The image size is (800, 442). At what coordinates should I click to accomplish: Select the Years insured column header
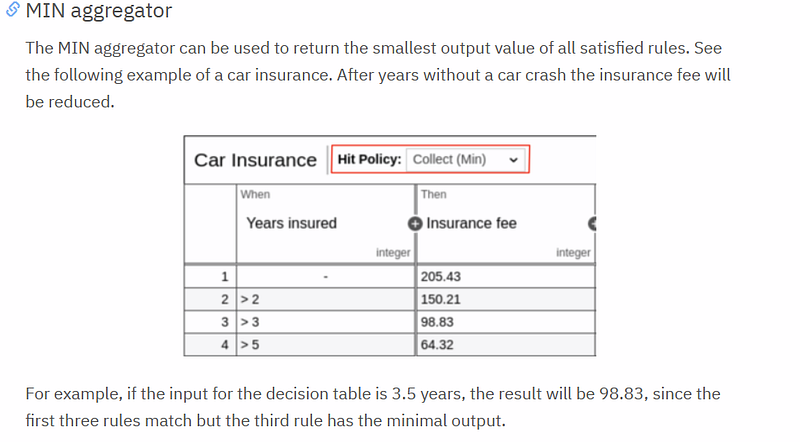point(291,223)
